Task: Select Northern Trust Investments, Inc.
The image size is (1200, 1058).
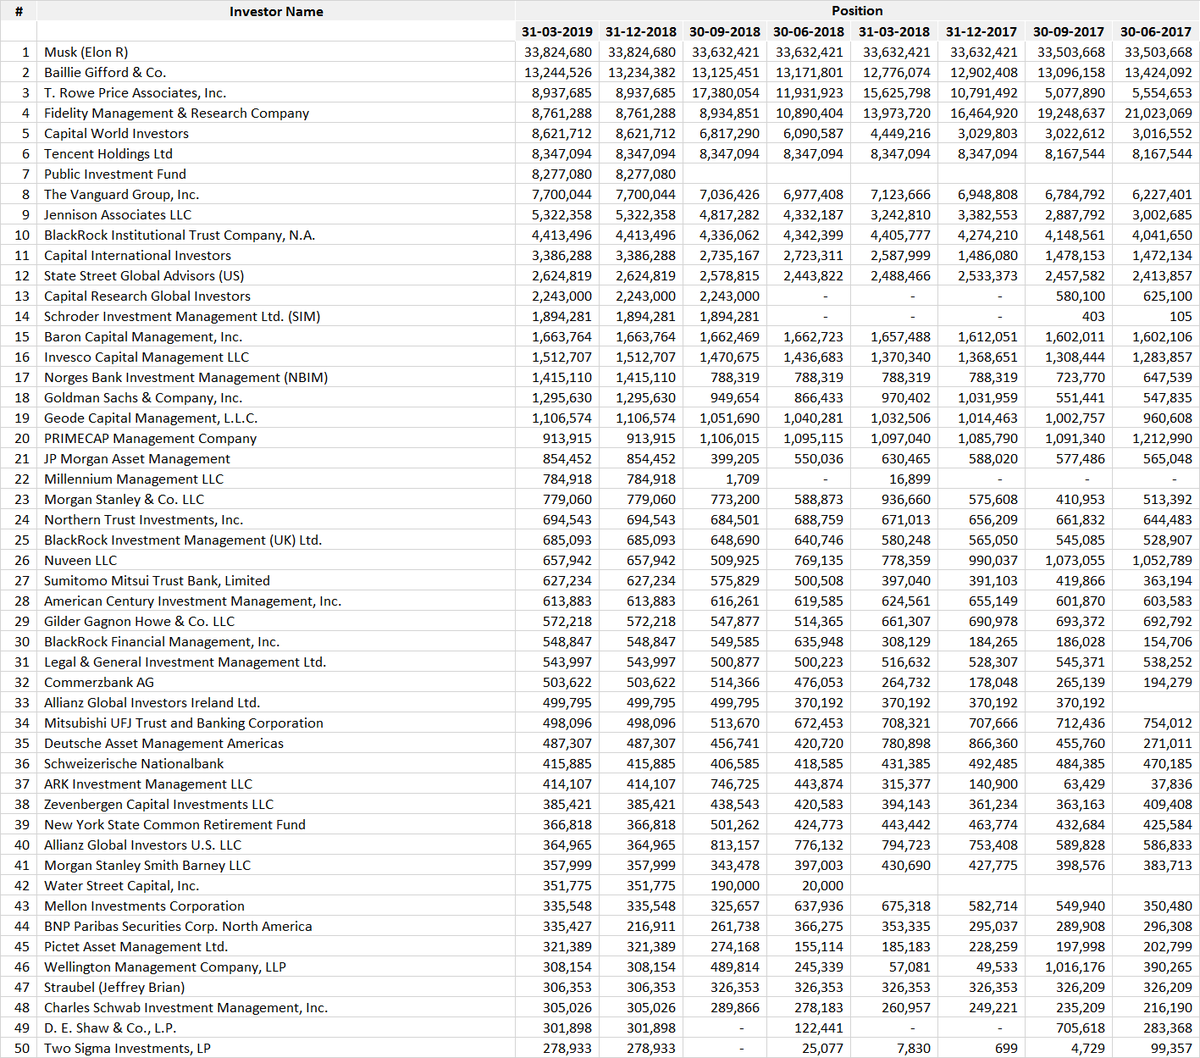Action: coord(143,520)
